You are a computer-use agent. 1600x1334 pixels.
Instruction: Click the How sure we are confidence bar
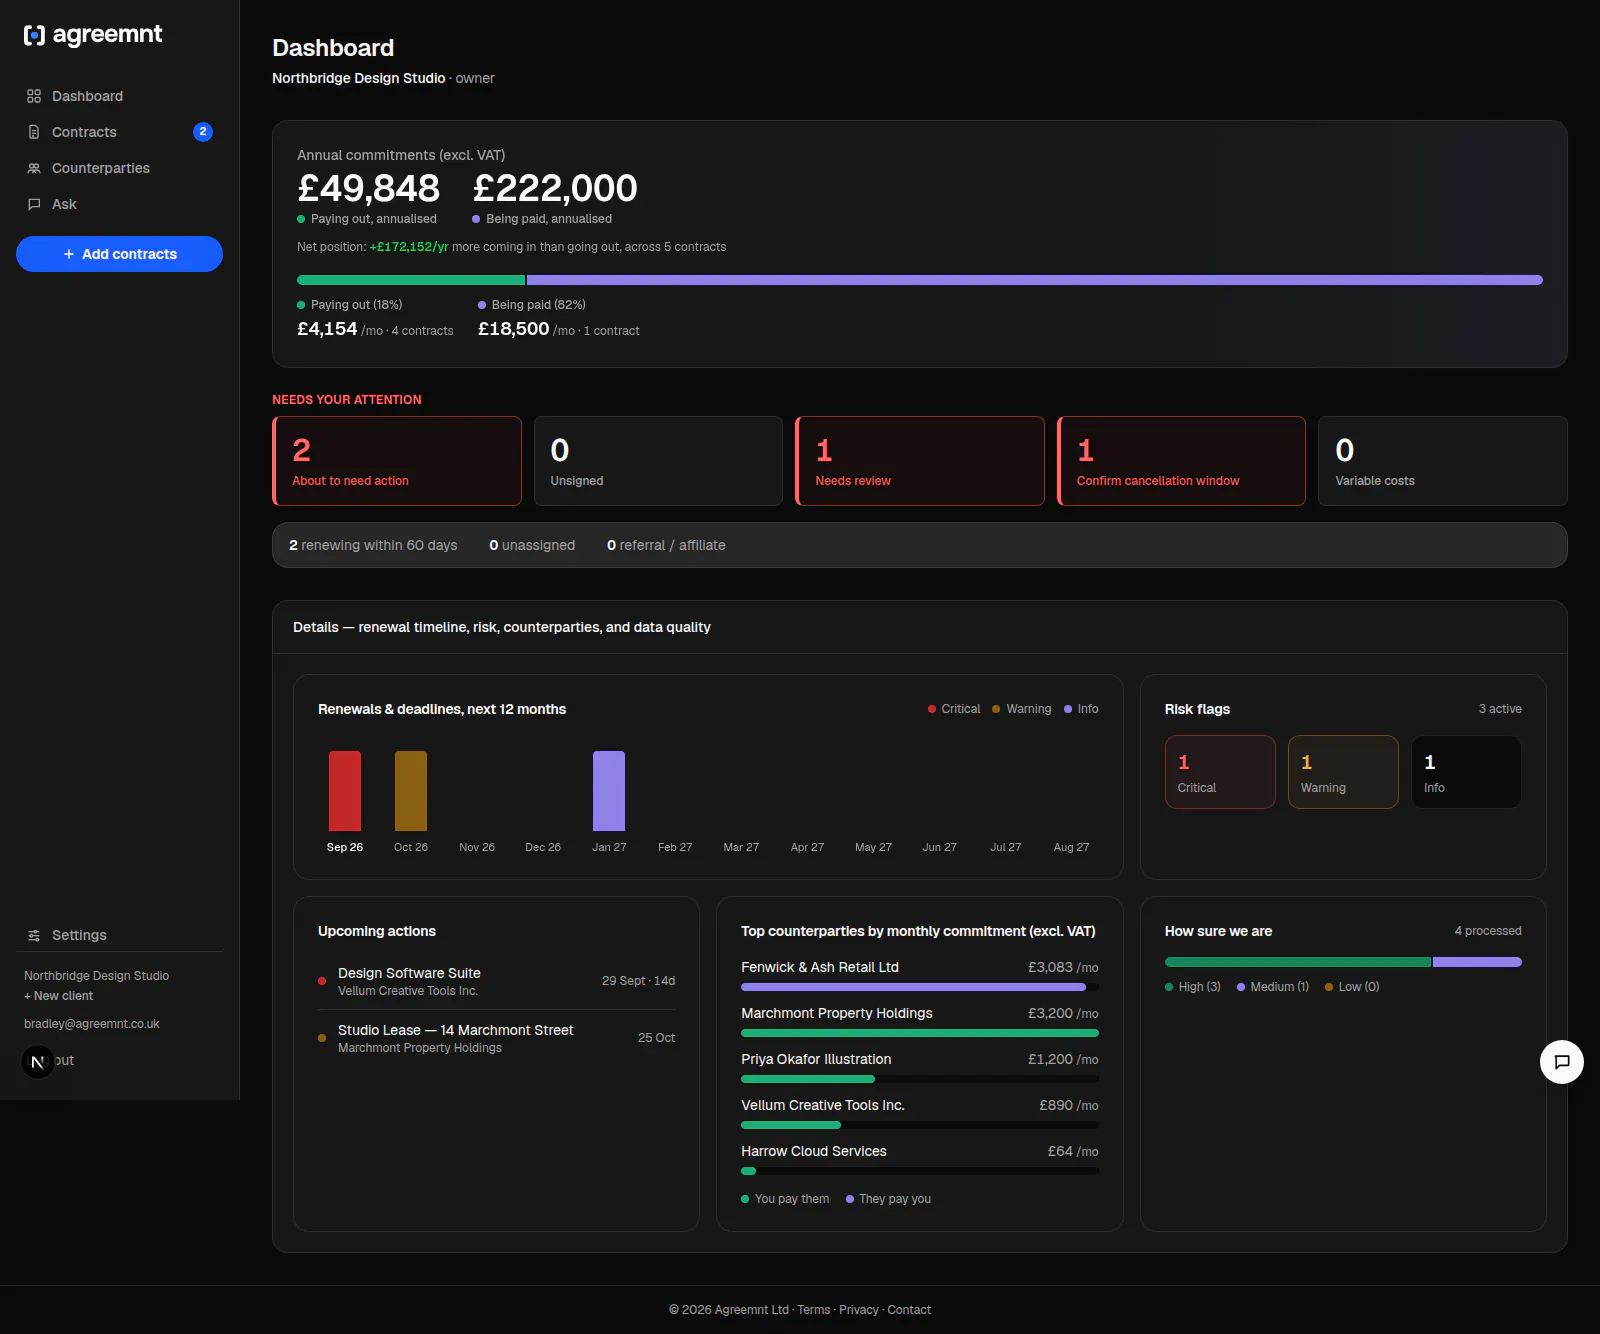tap(1343, 962)
